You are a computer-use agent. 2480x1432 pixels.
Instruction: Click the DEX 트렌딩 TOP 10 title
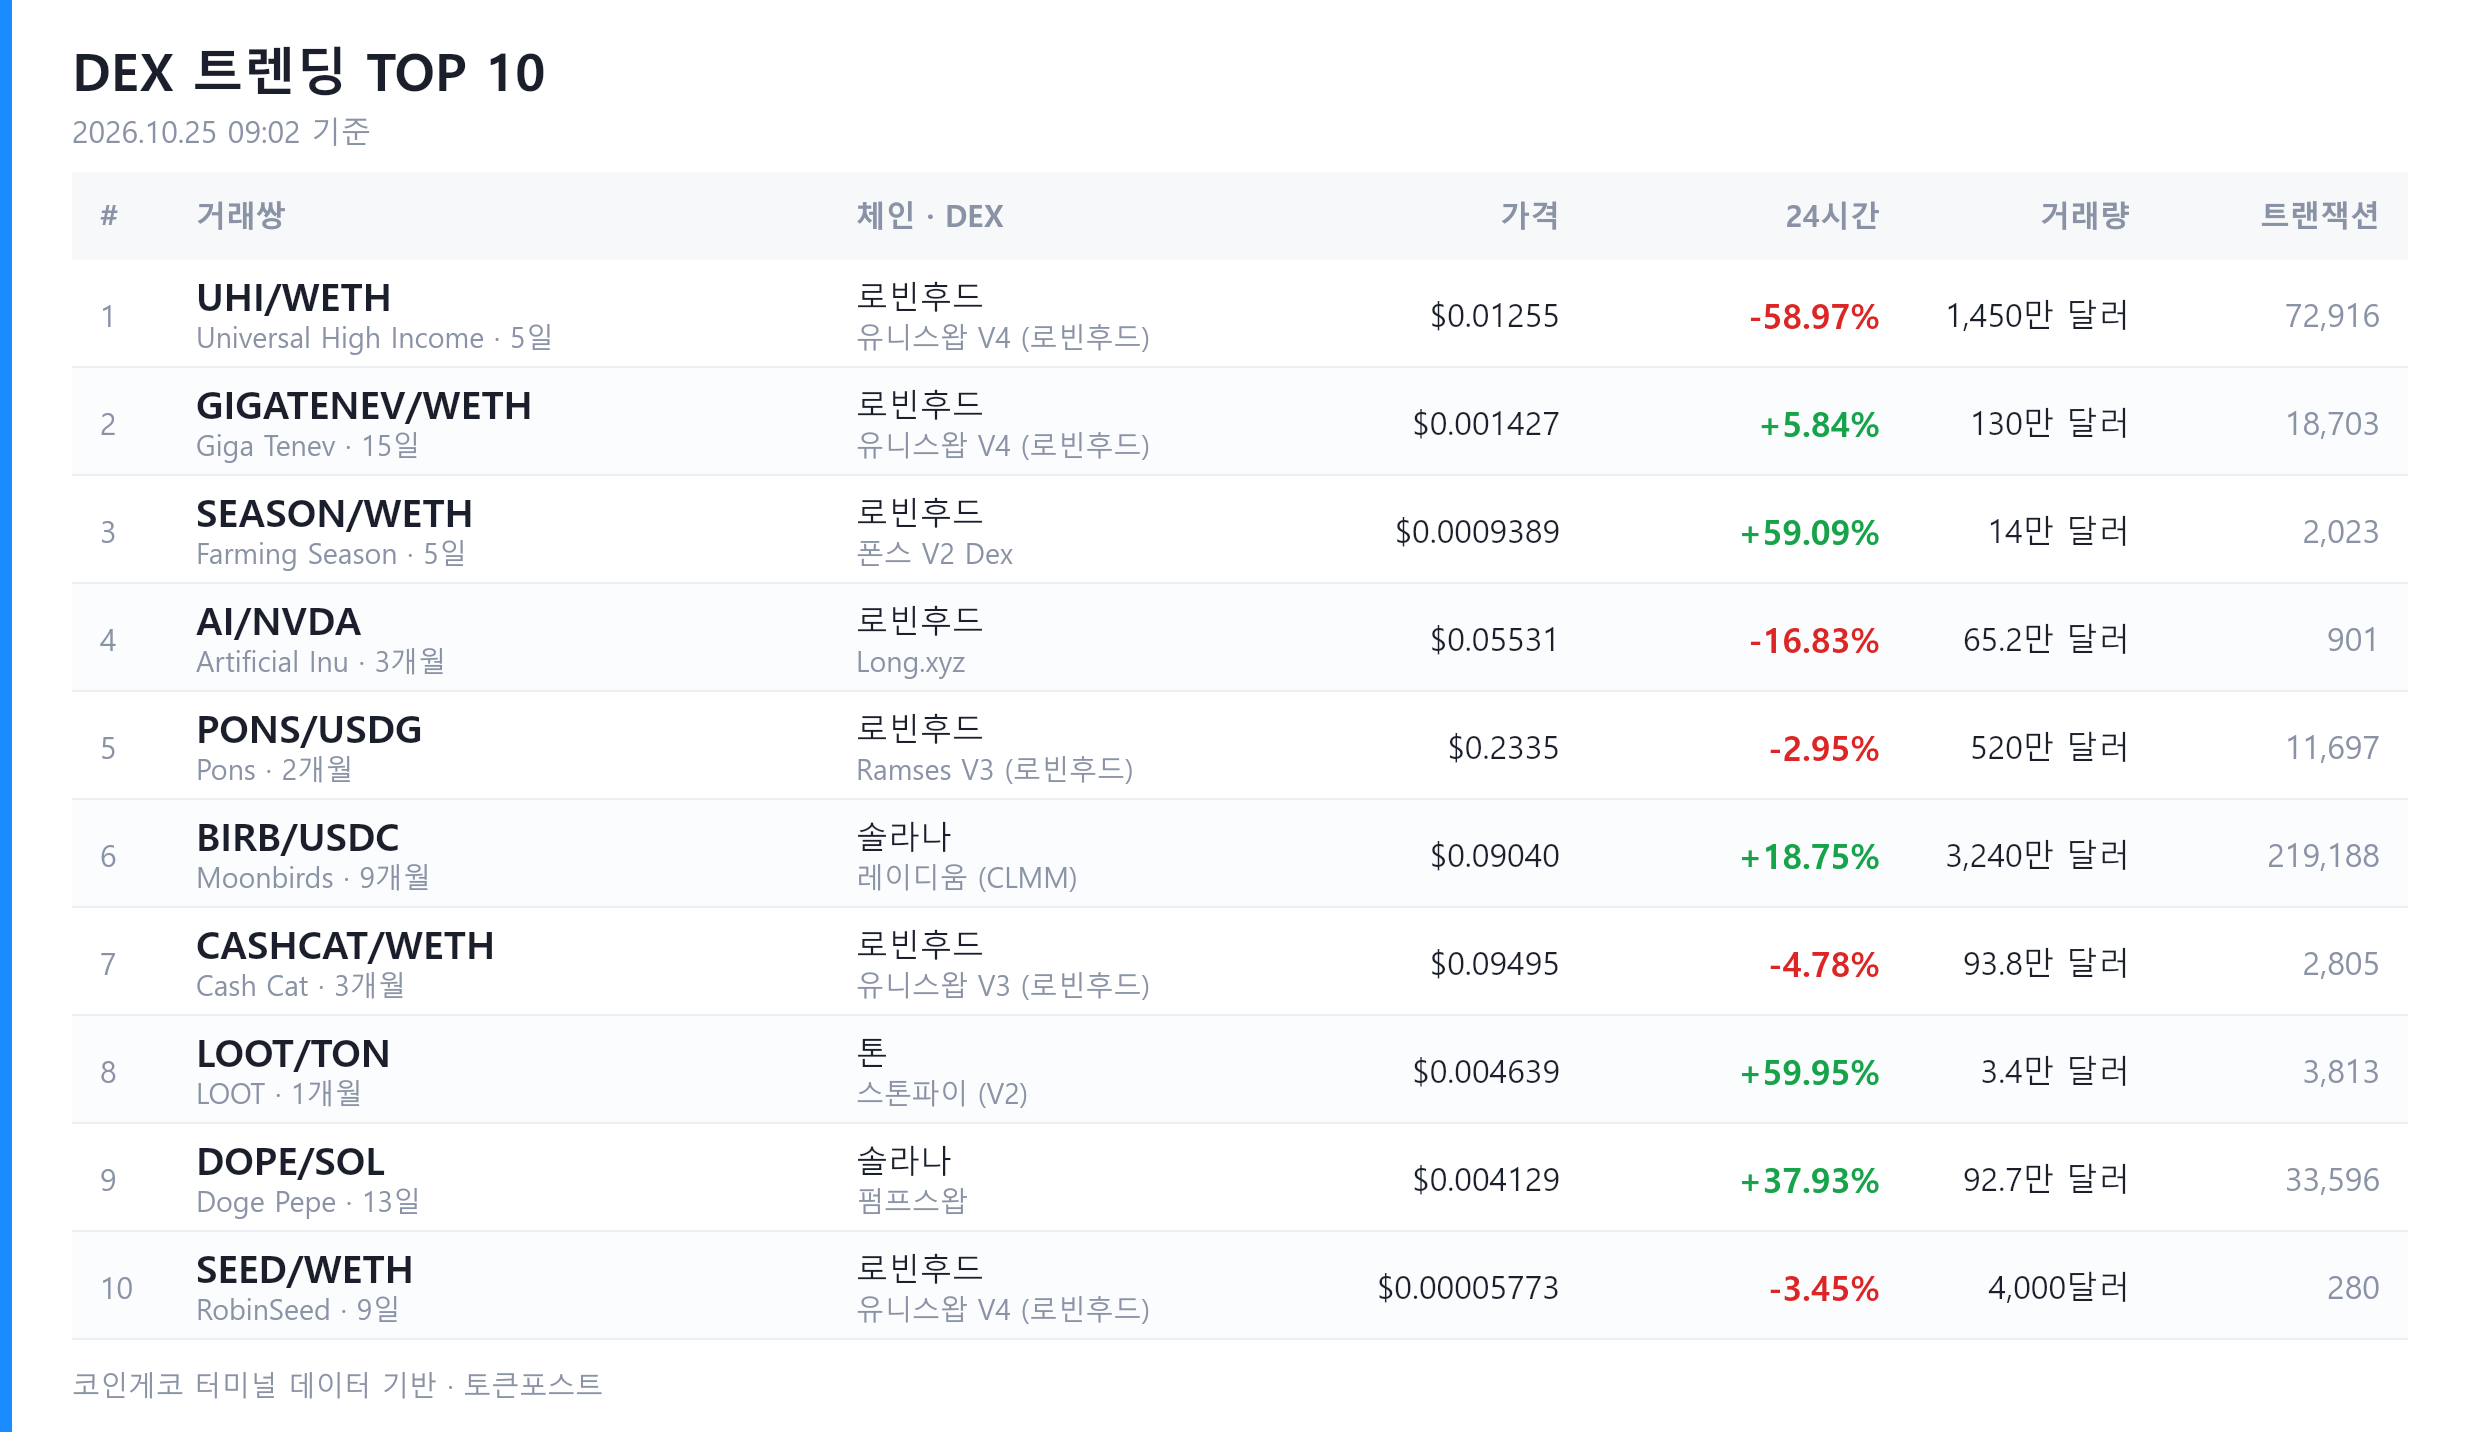(x=309, y=73)
